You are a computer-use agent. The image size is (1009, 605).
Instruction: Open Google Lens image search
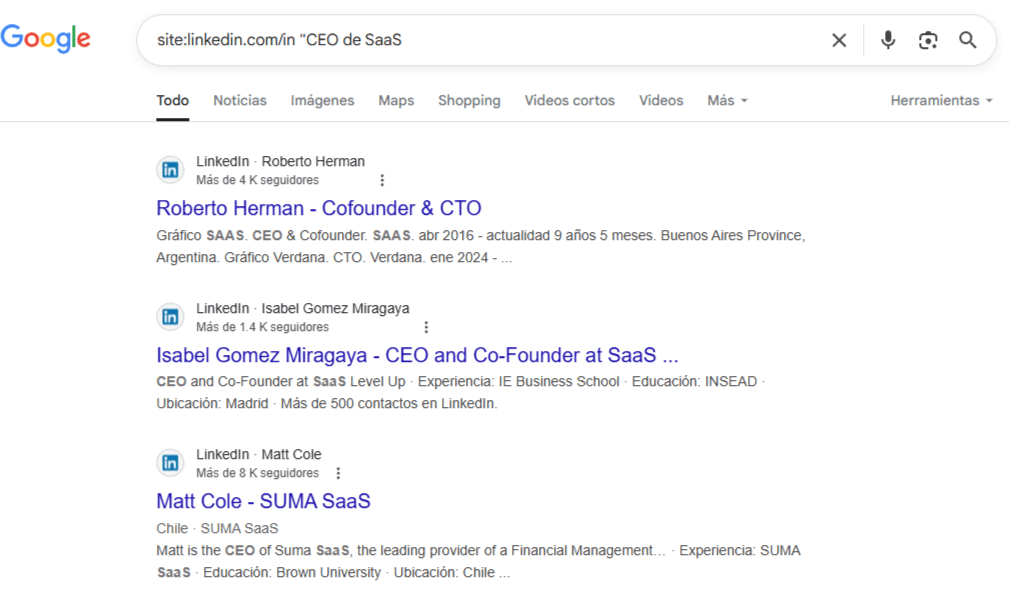927,40
